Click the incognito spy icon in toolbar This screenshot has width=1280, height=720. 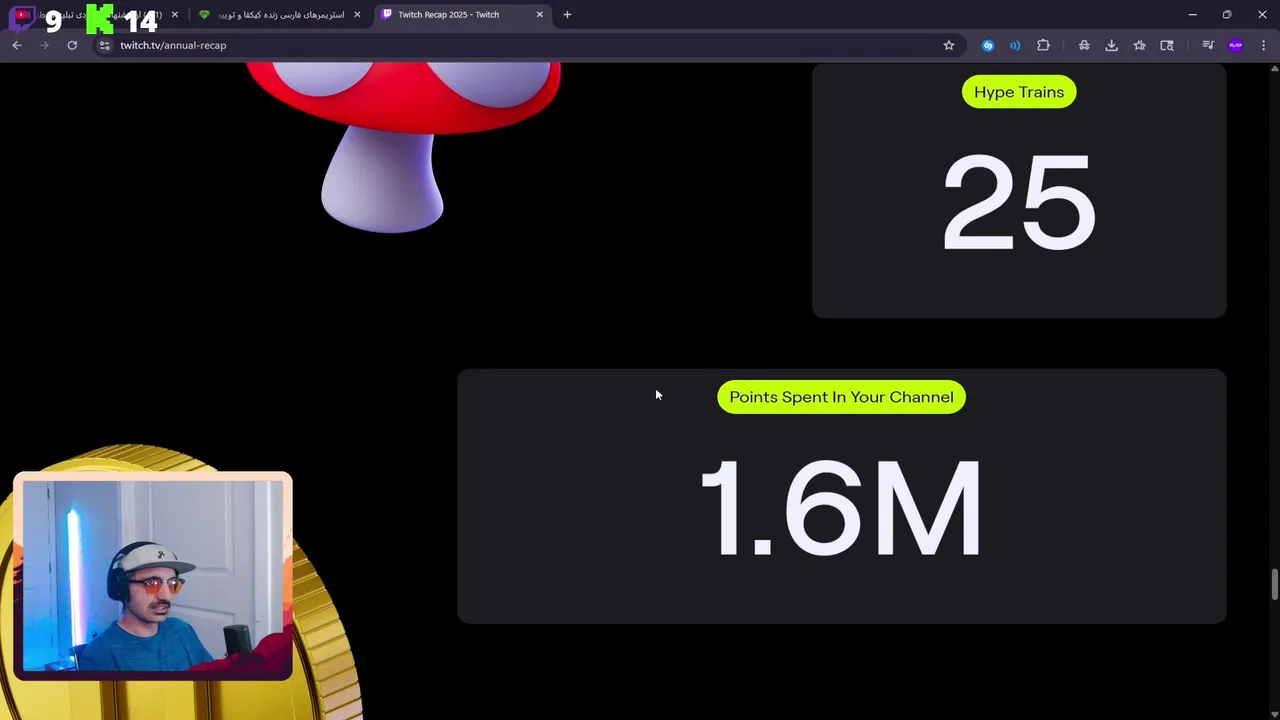[x=1084, y=45]
